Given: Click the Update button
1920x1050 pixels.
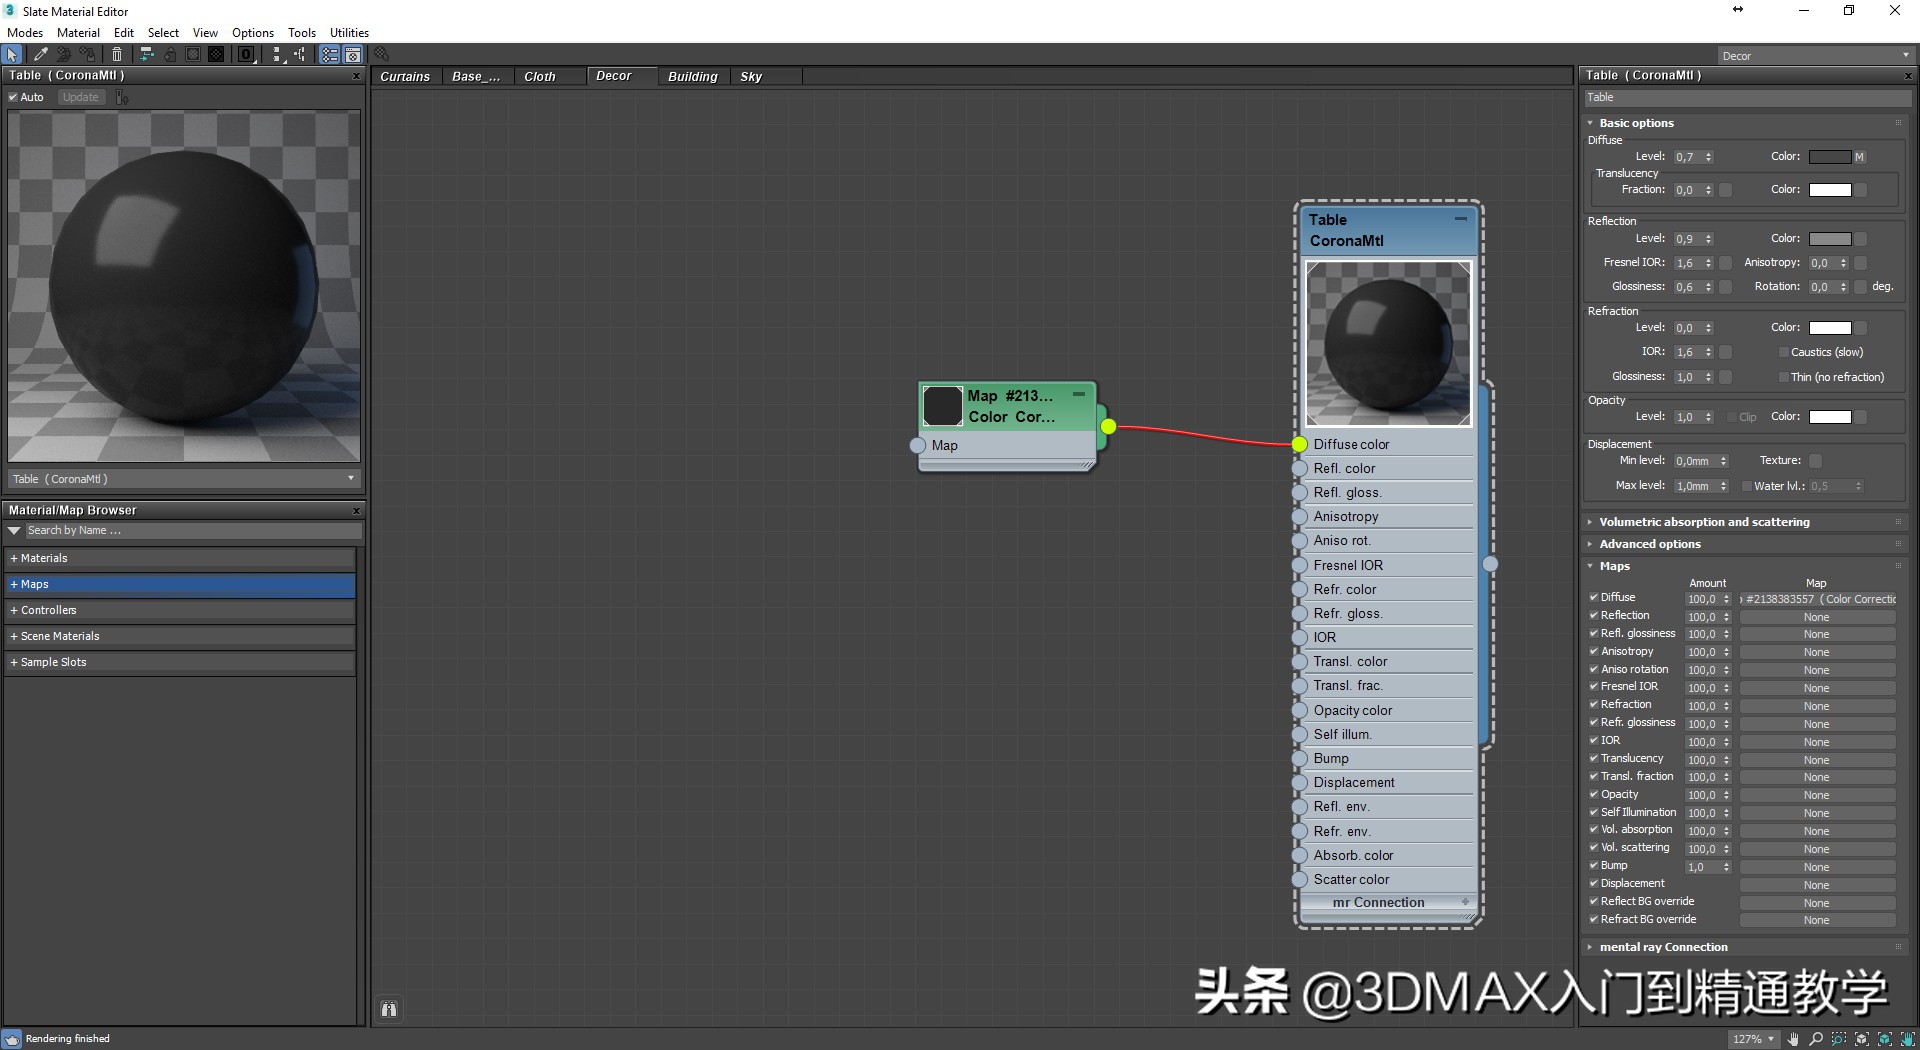Looking at the screenshot, I should (x=80, y=97).
